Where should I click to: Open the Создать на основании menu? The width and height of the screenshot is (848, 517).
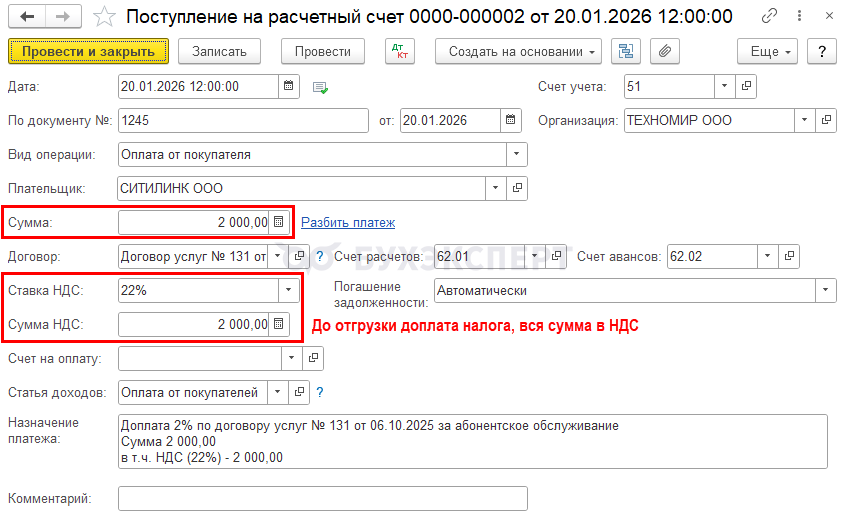coord(518,51)
